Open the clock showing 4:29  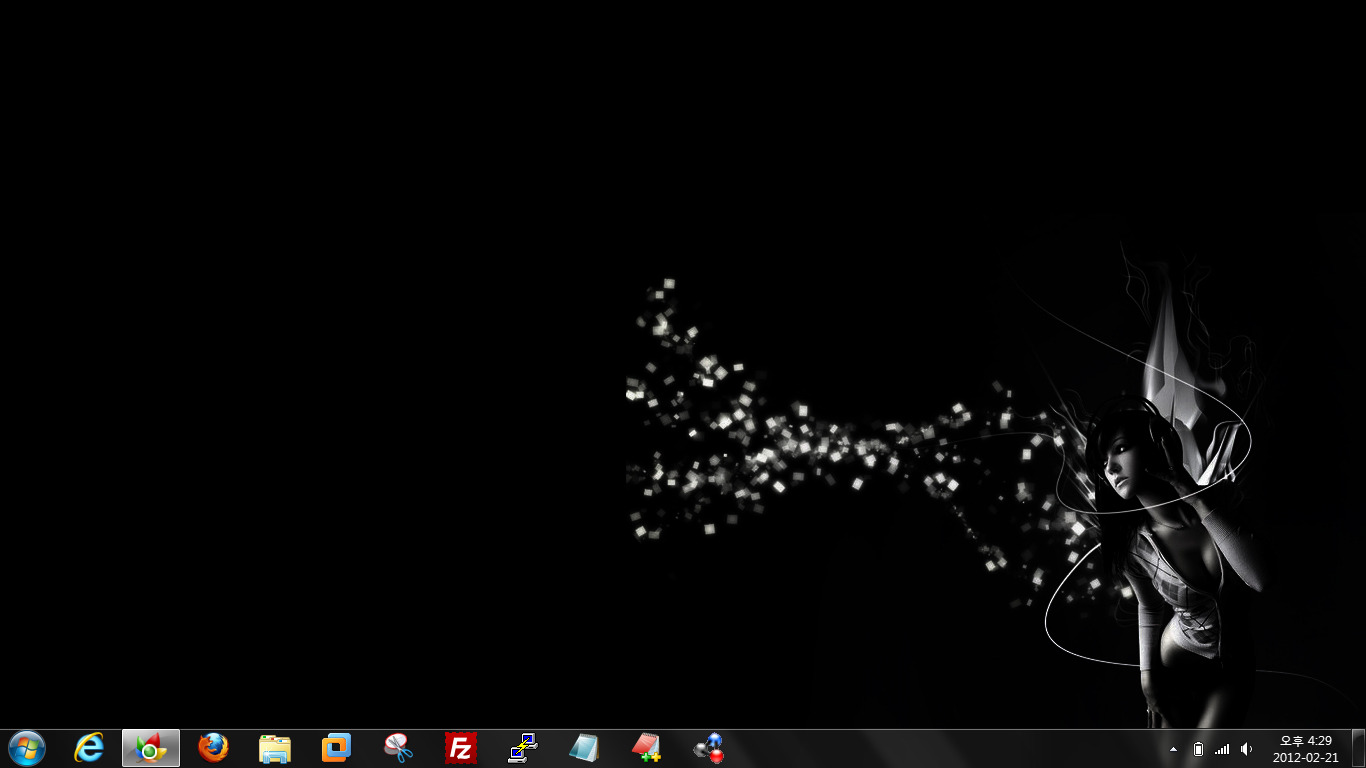point(1305,749)
